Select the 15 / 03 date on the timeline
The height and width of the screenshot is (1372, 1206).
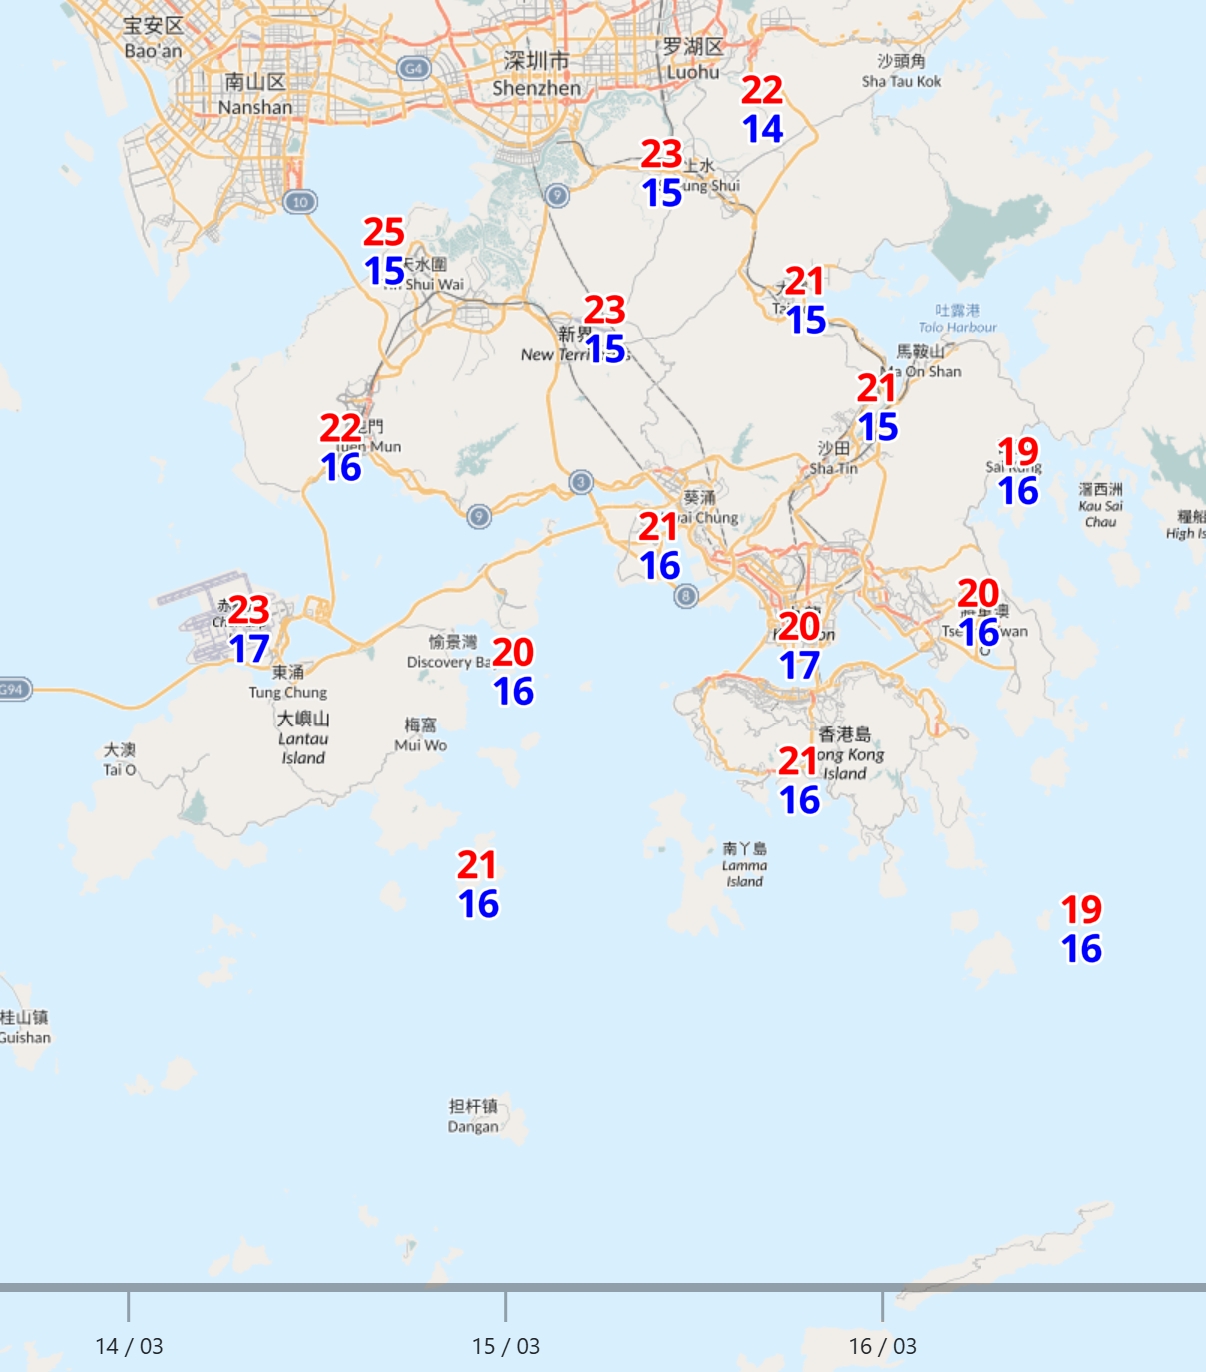(x=506, y=1346)
